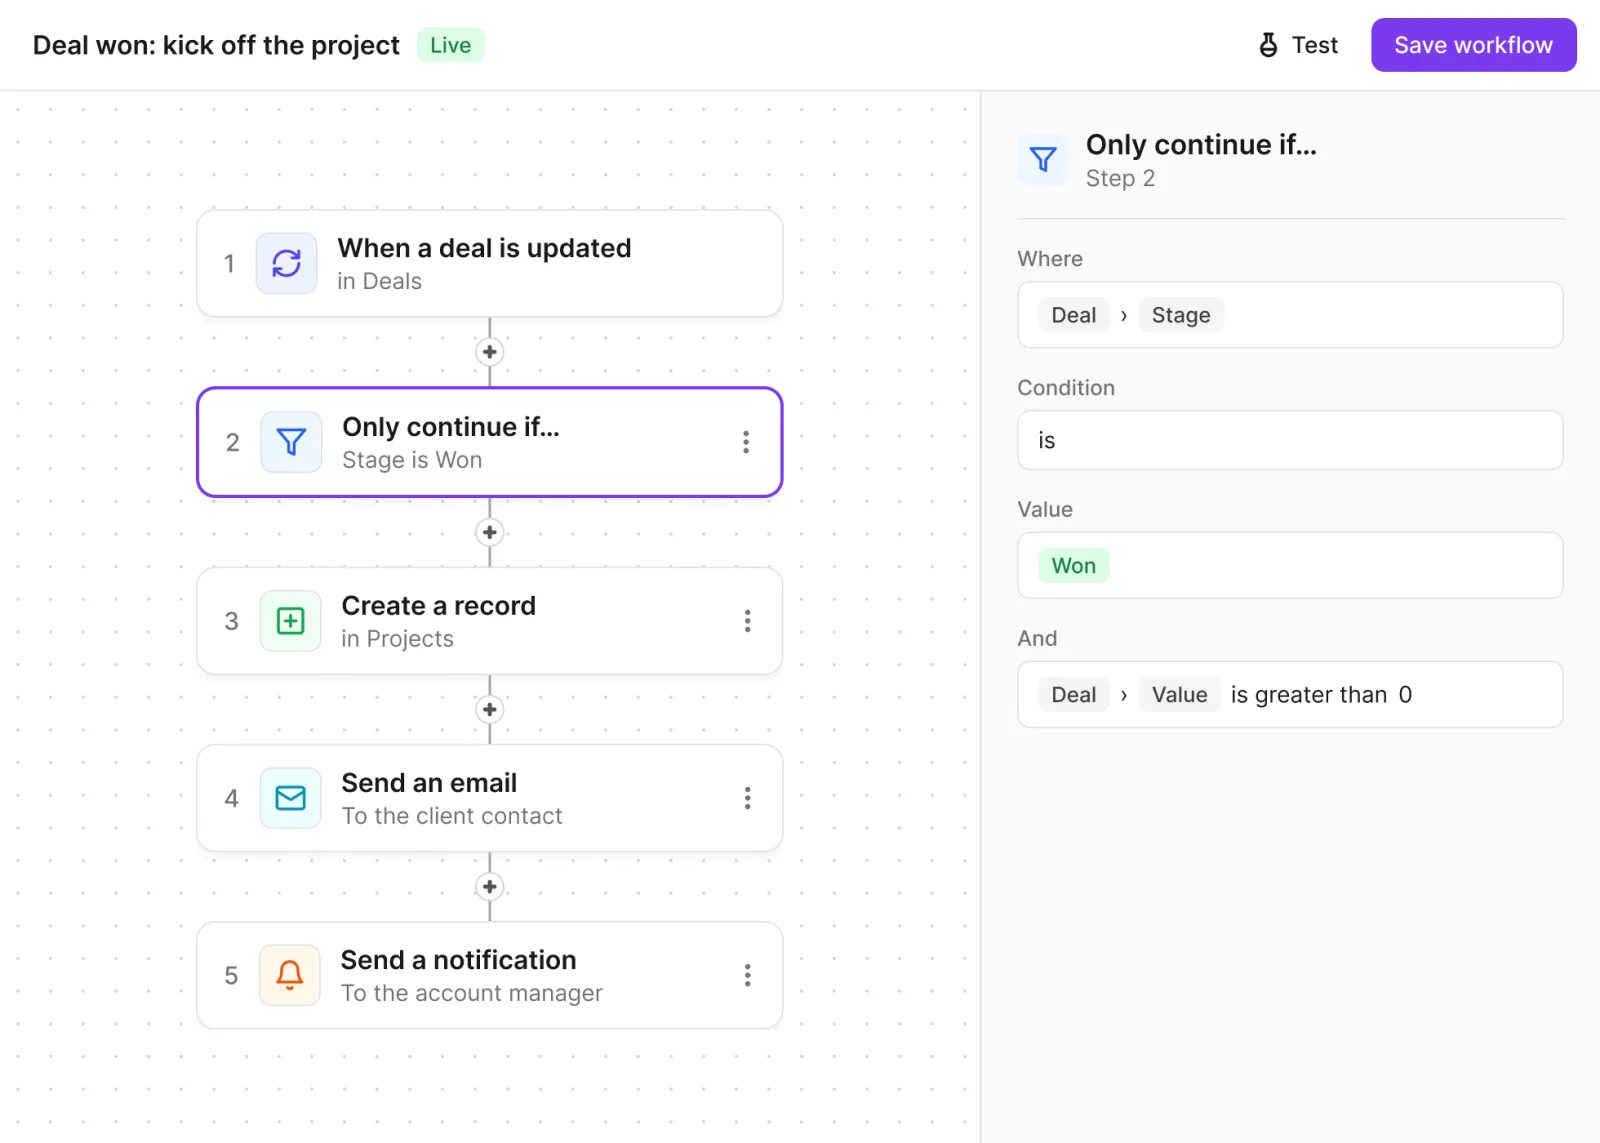Click the To the client contact subtitle

click(x=452, y=816)
